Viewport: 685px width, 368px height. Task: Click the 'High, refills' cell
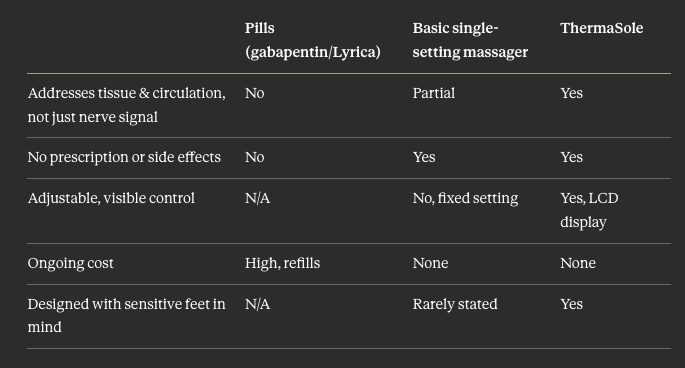coord(283,264)
